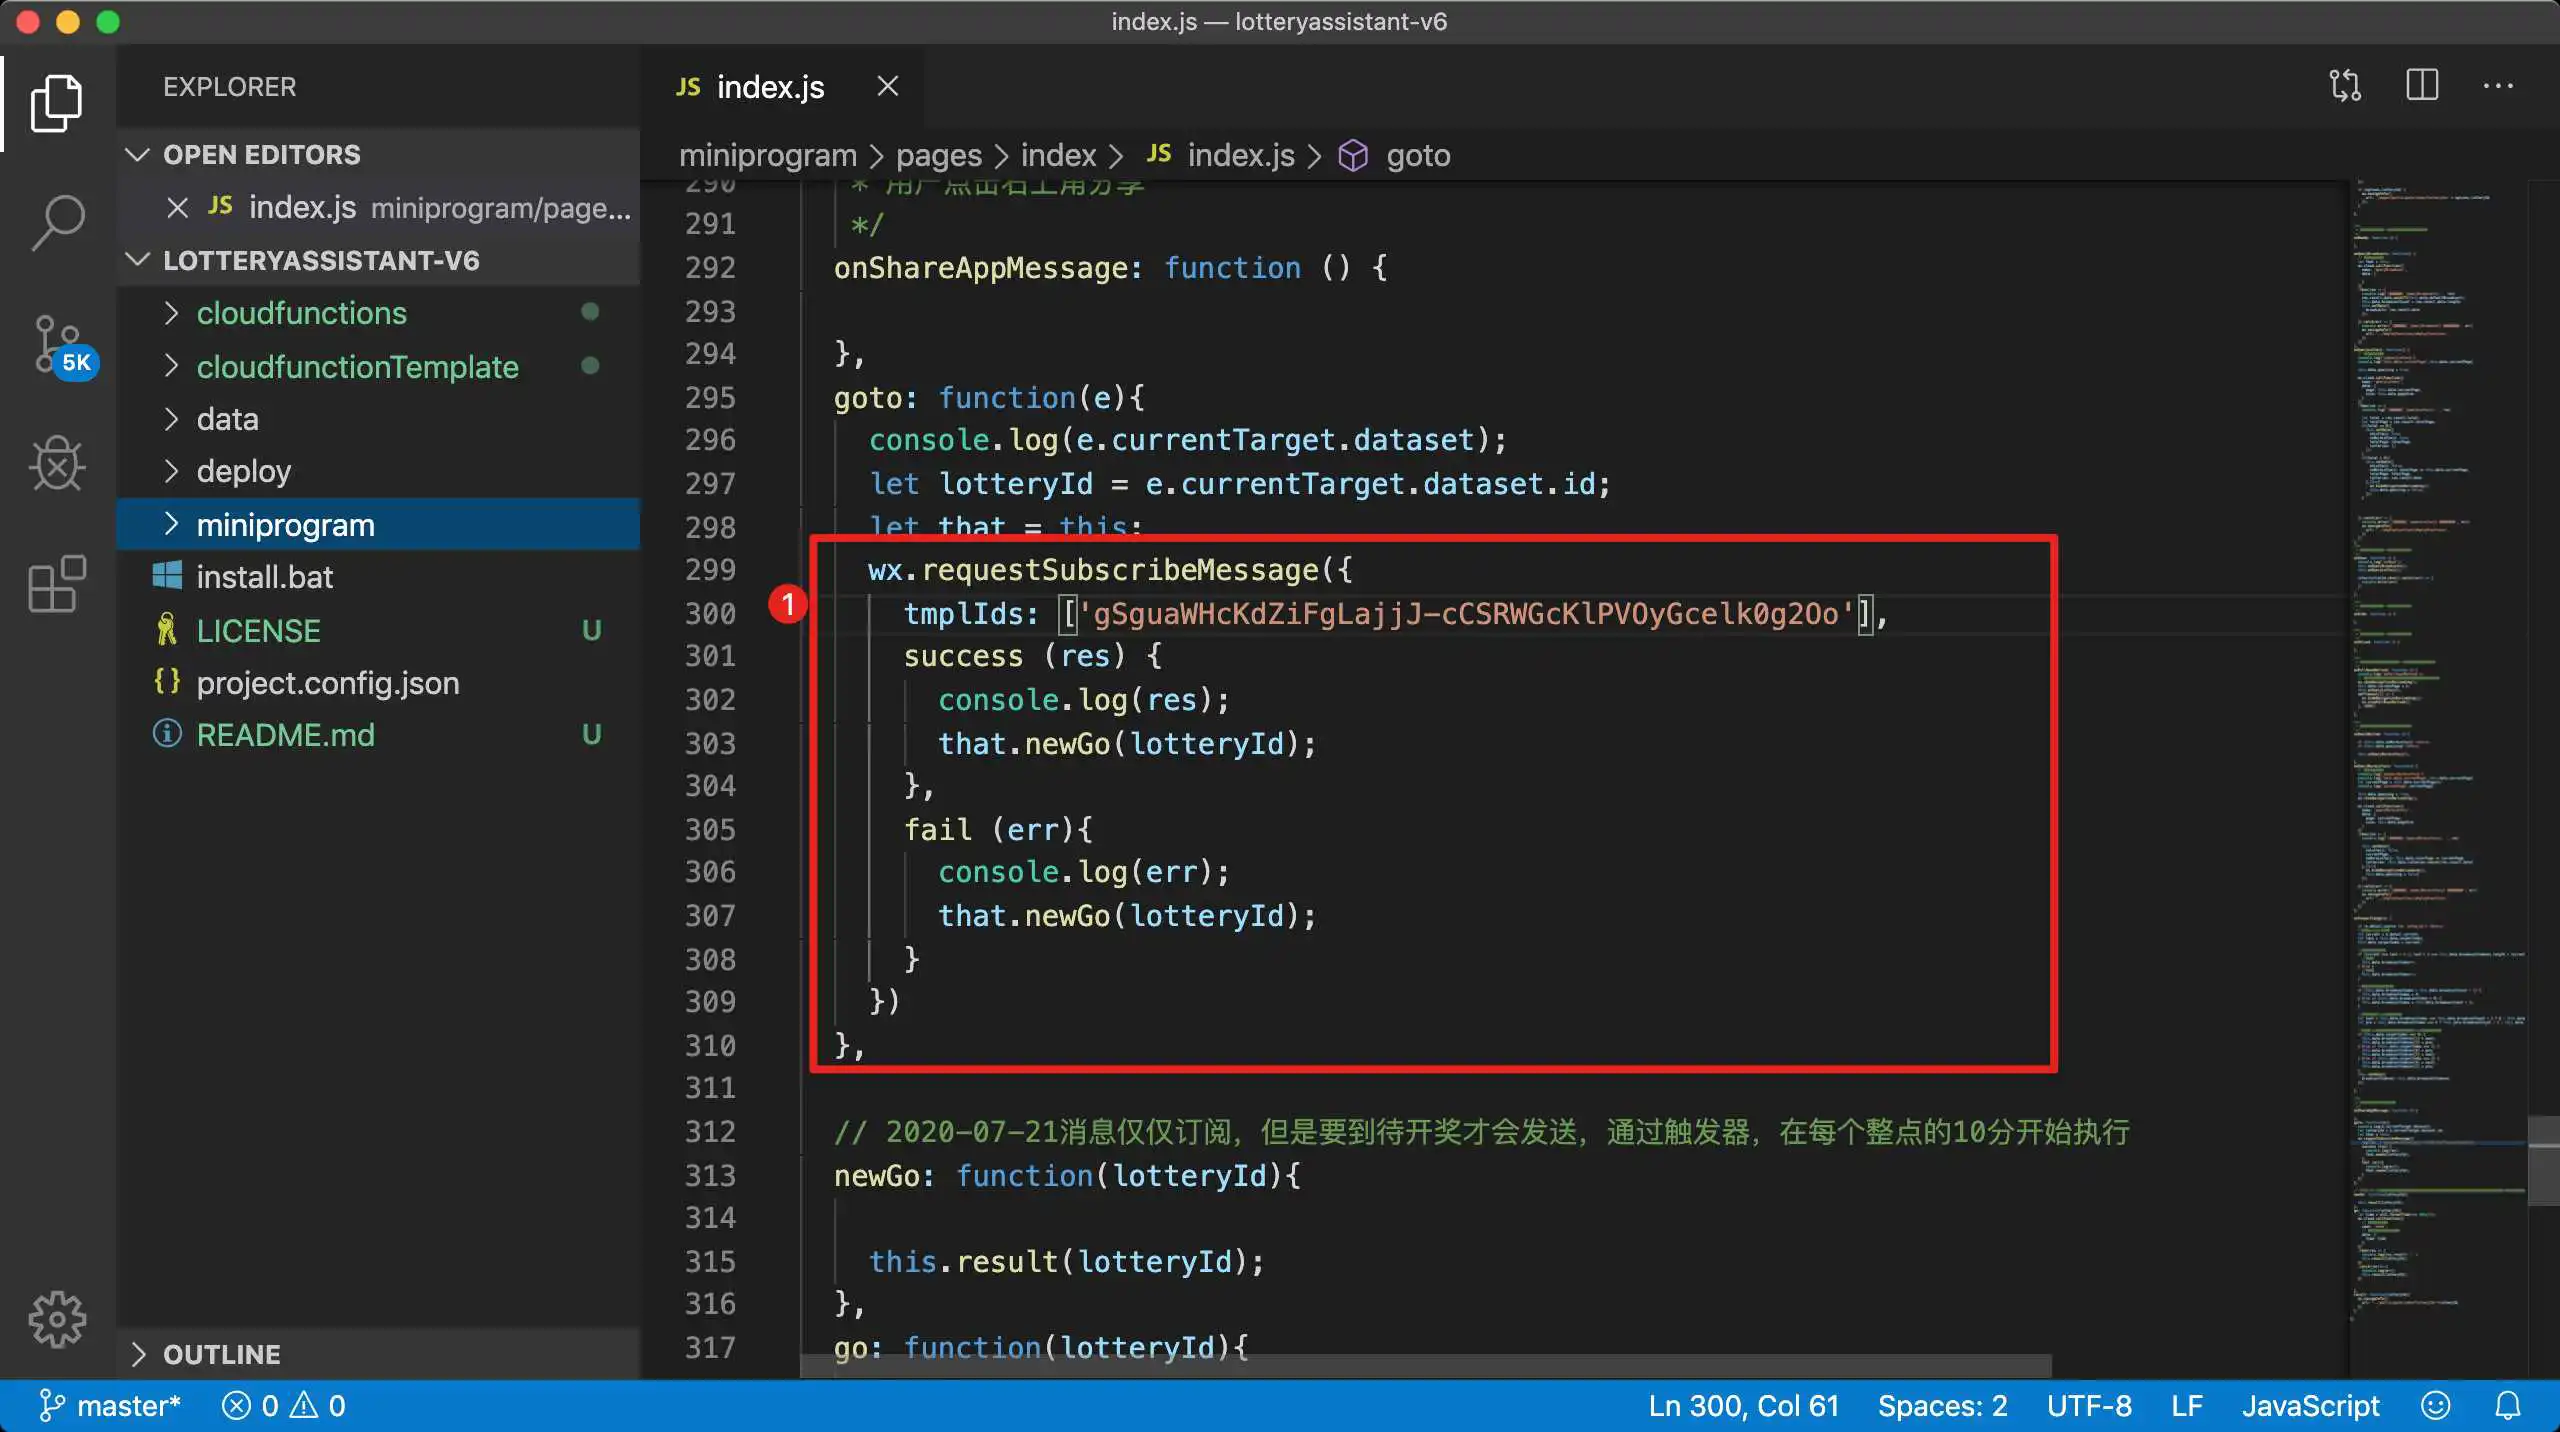This screenshot has height=1432, width=2560.
Task: Open Source Control view with 5K badge
Action: 57,345
